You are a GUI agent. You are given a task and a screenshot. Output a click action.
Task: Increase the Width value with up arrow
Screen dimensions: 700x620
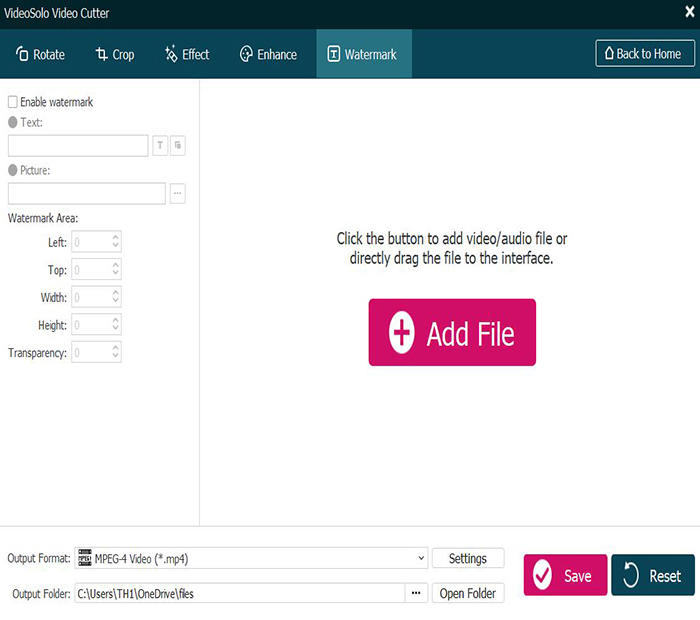tap(116, 292)
